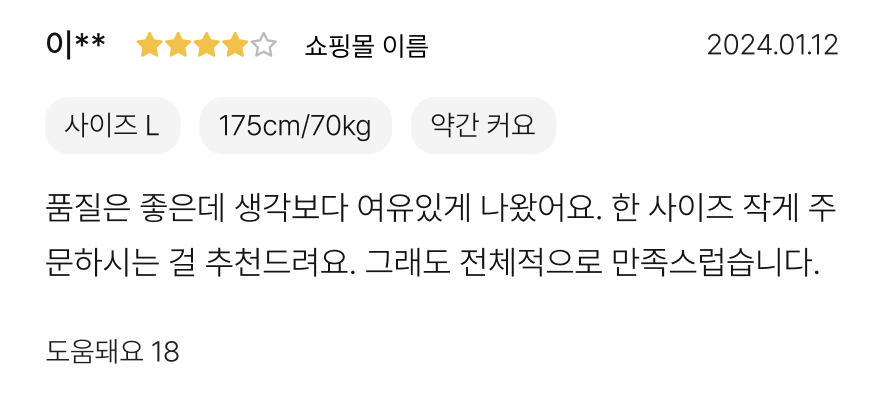894x416 pixels.
Task: Select the 175cm/70kg tag chip
Action: tap(295, 125)
